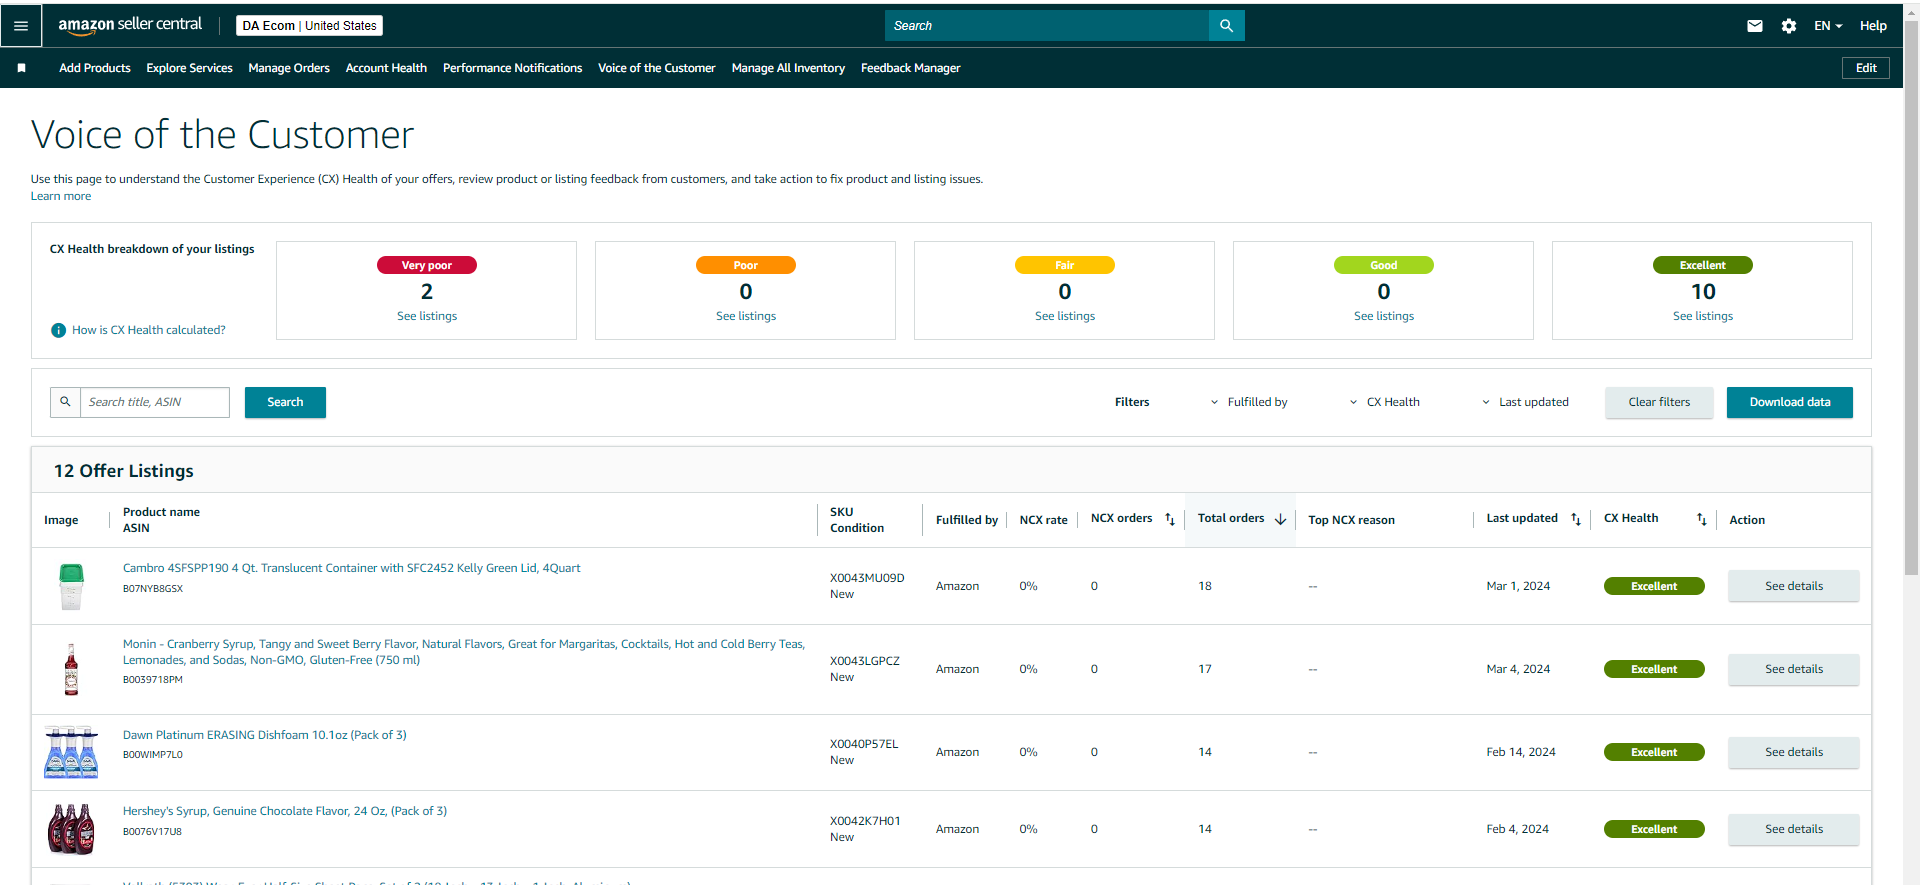The height and width of the screenshot is (885, 1920).
Task: See listings under Poor
Action: click(746, 316)
